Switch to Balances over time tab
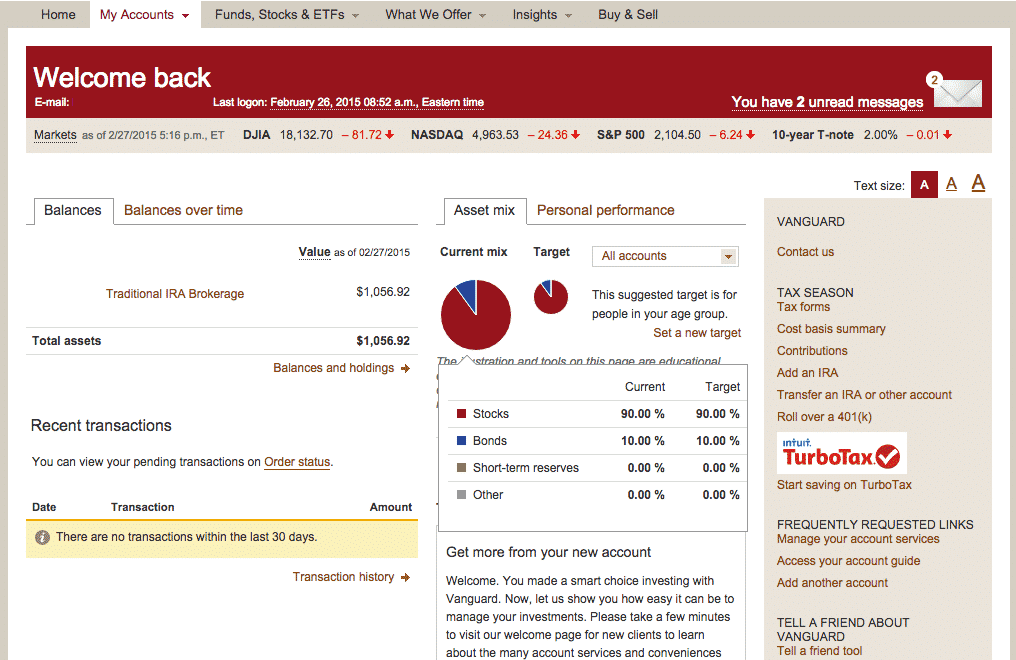The height and width of the screenshot is (660, 1016). pyautogui.click(x=183, y=211)
